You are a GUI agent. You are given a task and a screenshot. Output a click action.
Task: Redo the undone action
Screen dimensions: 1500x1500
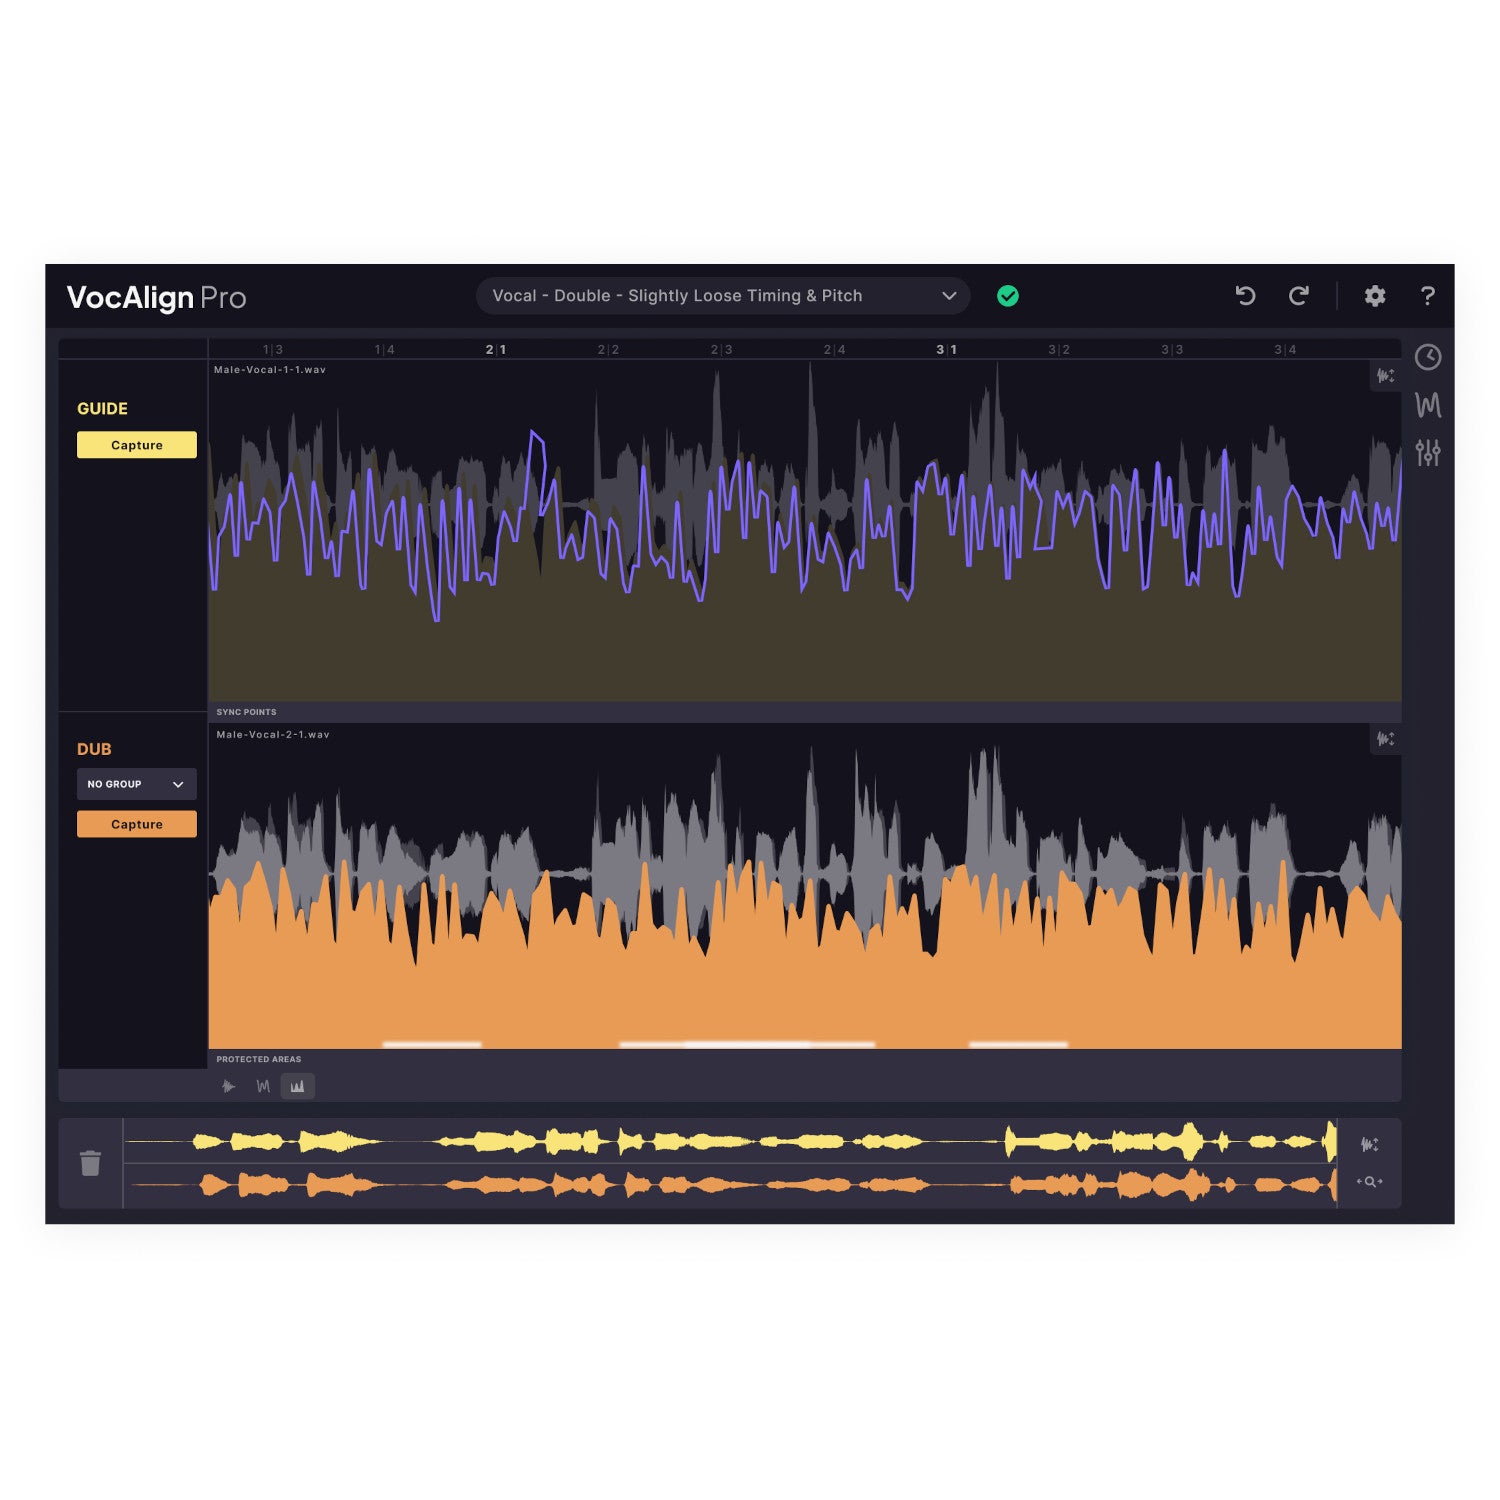(1299, 296)
